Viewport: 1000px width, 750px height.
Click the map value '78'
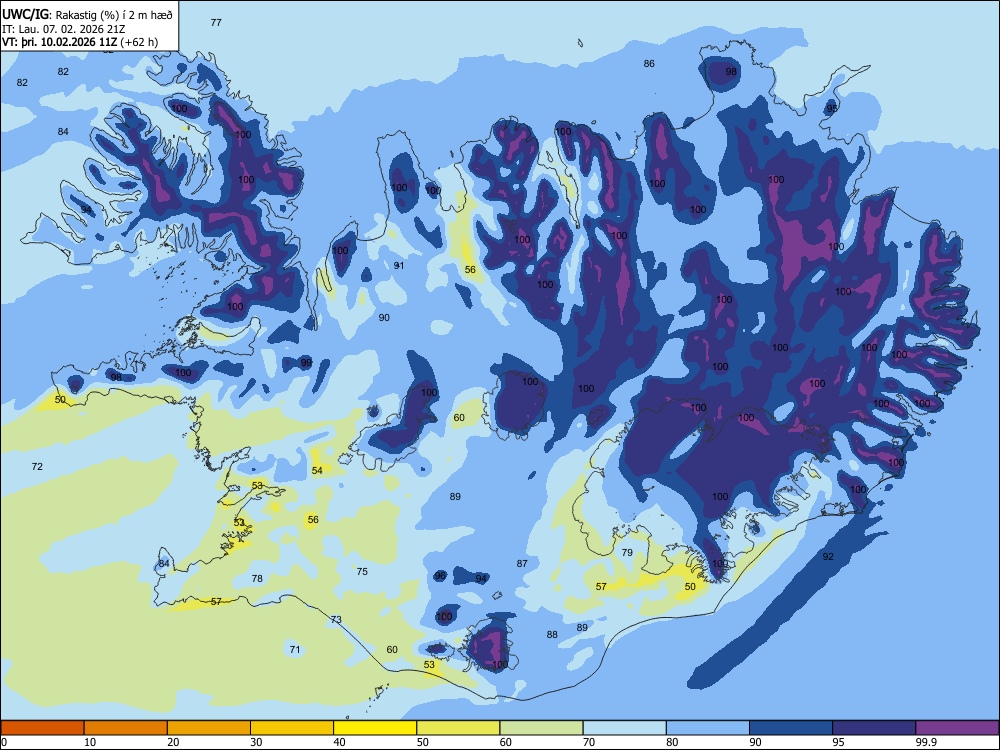click(x=257, y=578)
